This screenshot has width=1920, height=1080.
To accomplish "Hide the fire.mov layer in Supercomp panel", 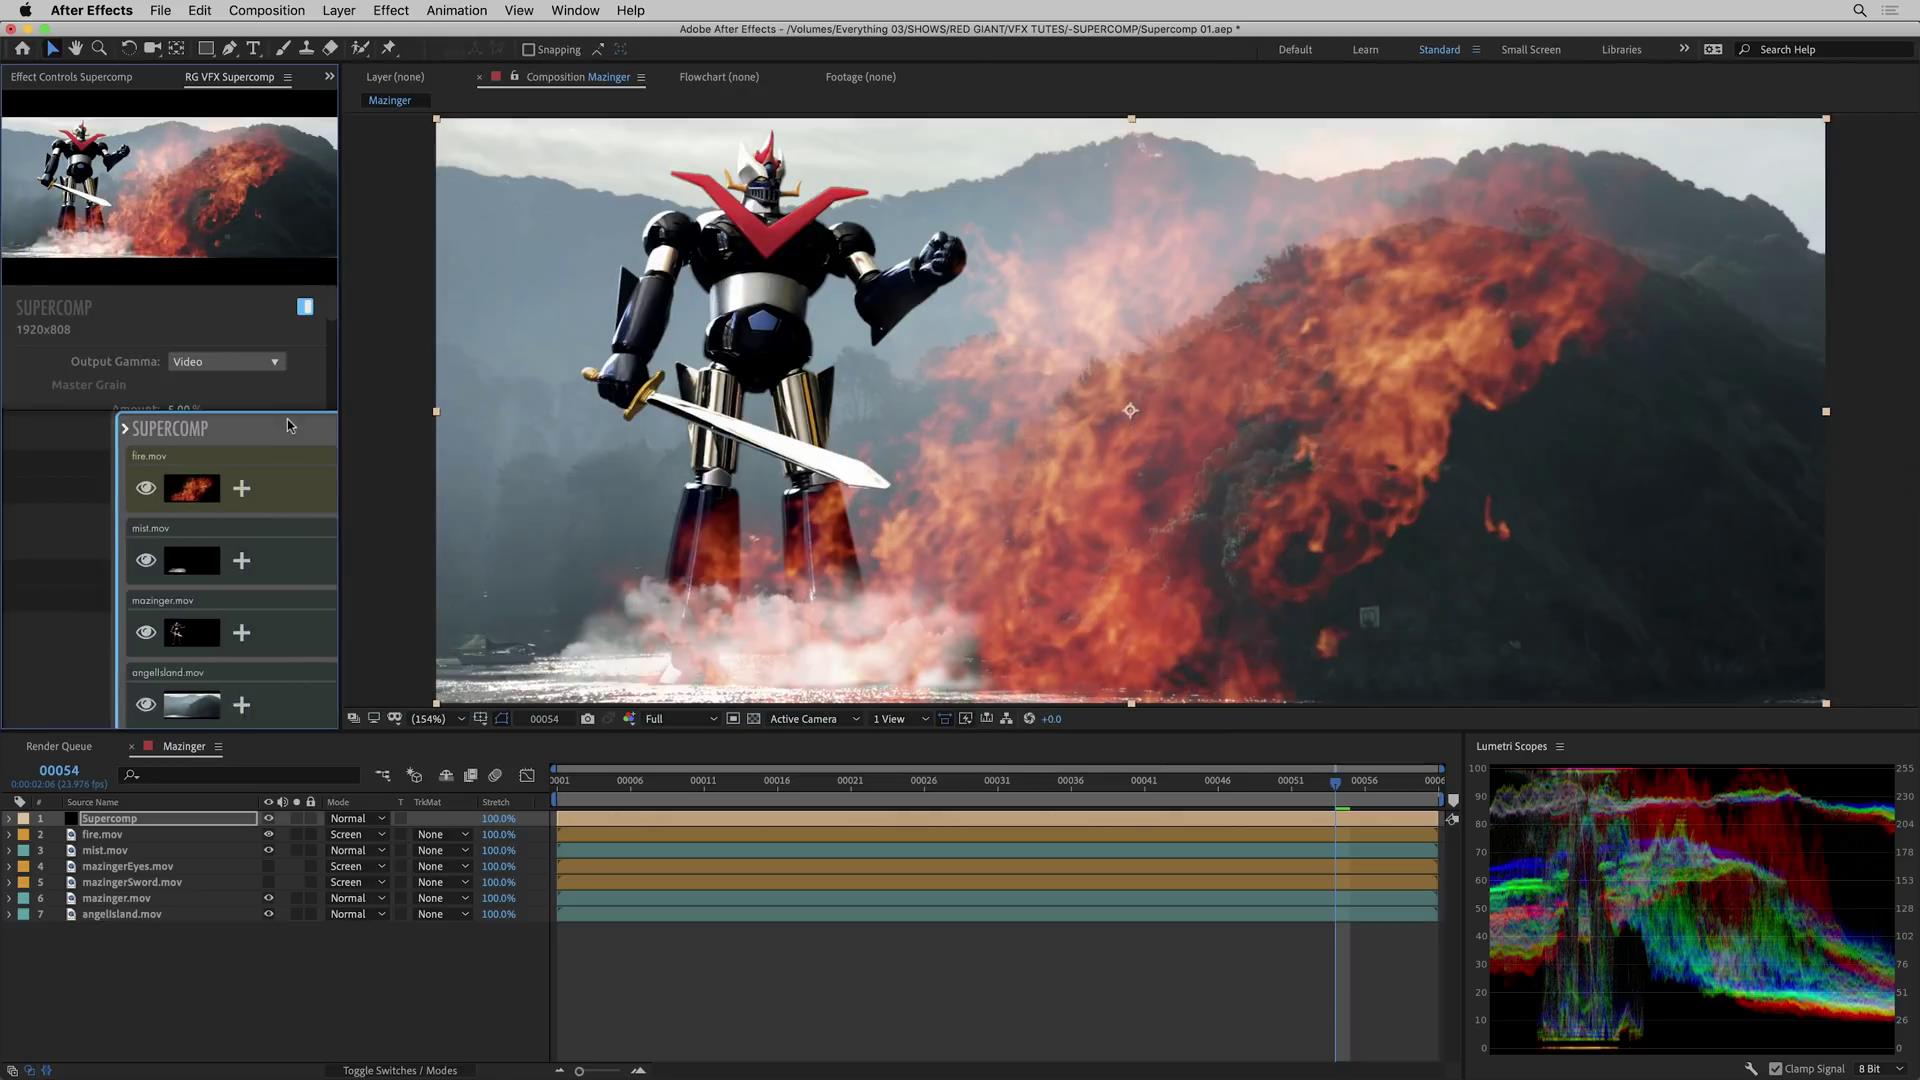I will [146, 488].
